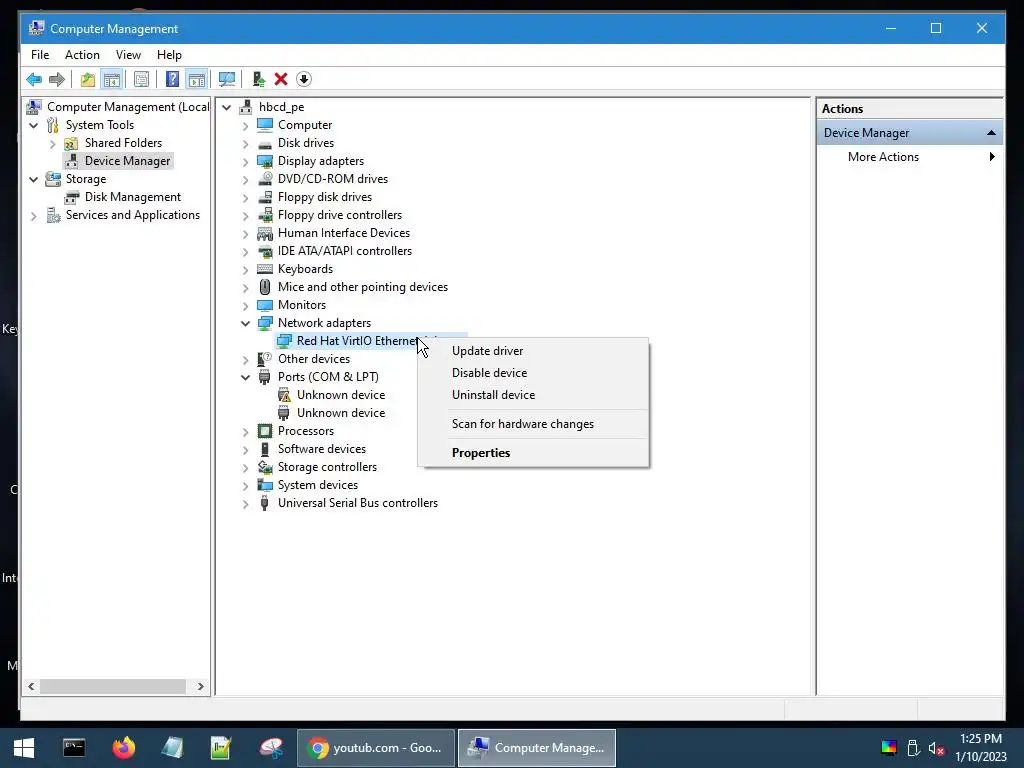Click the Storage controllers icon

coord(265,467)
